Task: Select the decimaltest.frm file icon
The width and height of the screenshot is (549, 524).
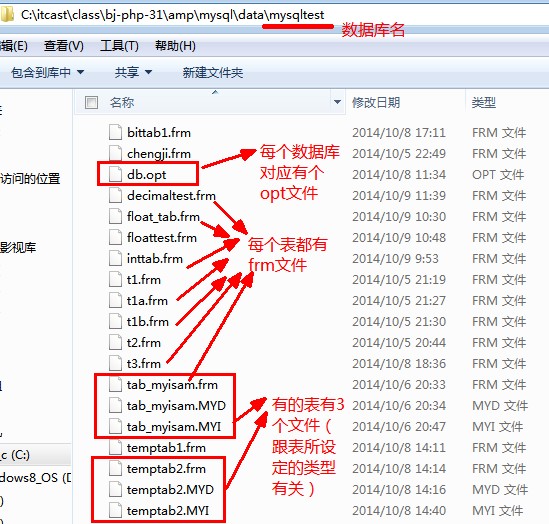Action: (115, 195)
